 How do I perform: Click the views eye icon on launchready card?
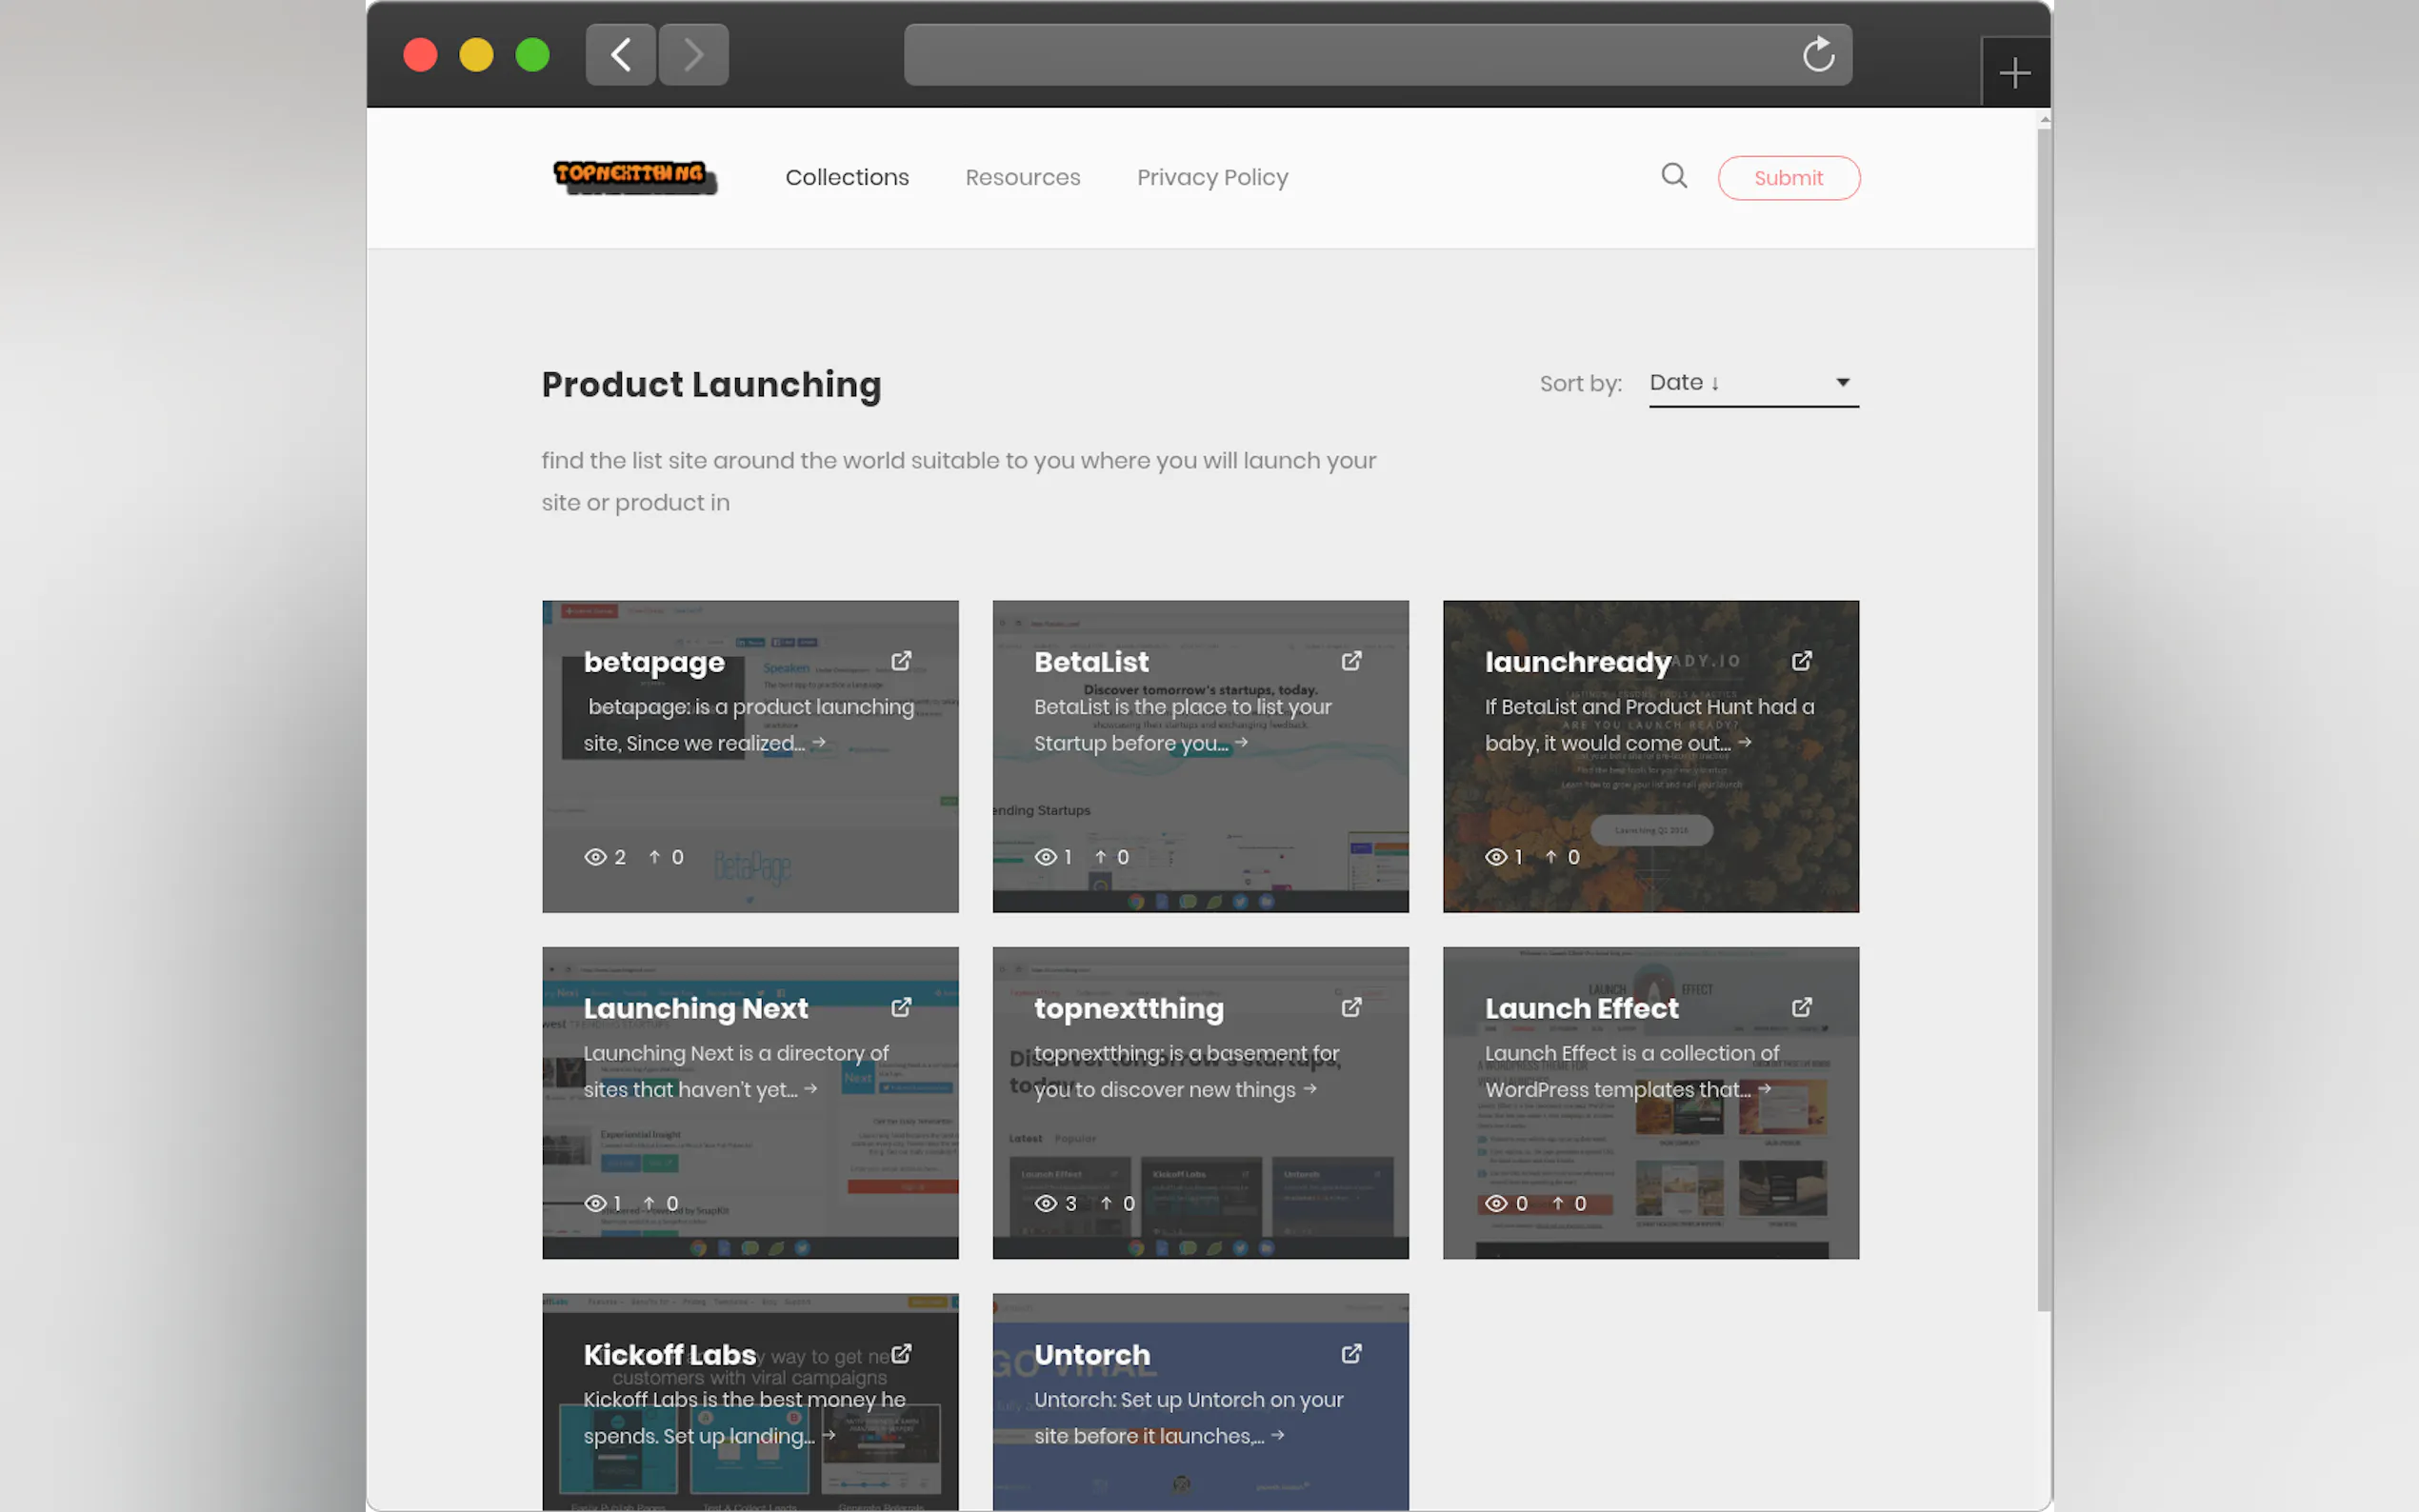coord(1495,857)
